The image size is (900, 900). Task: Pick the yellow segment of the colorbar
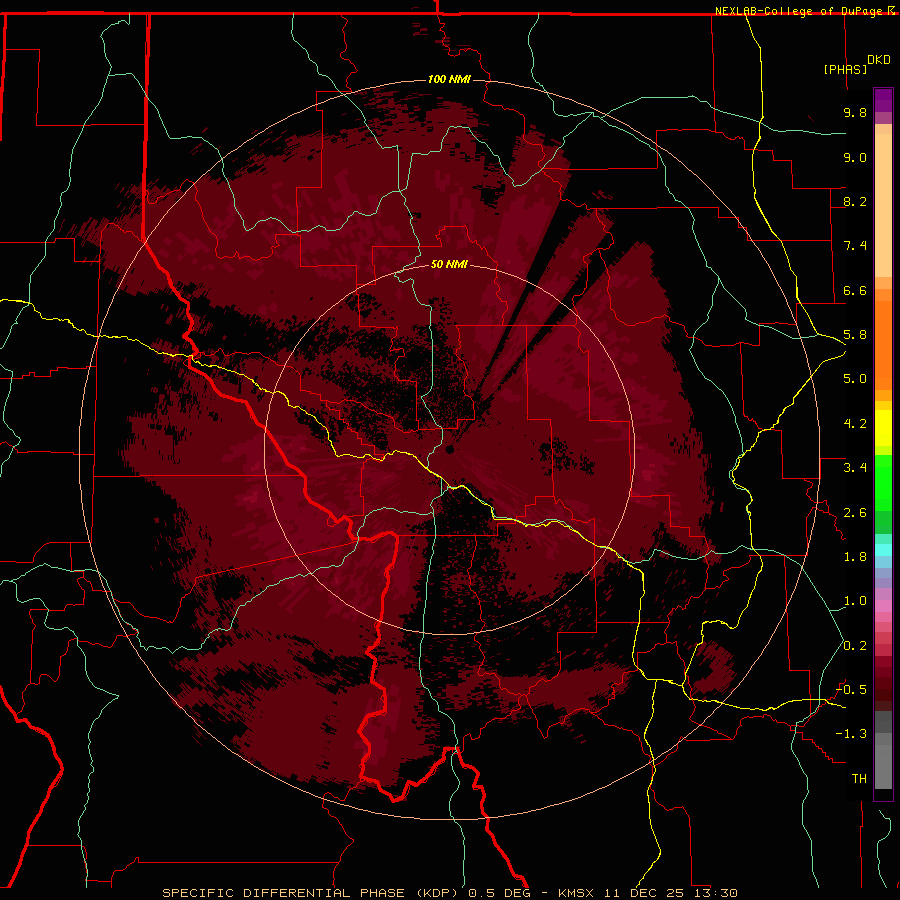[x=883, y=428]
